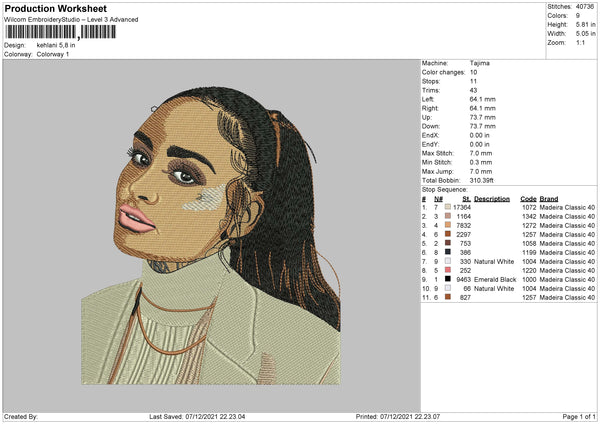Select the 'EndY:' label
Screen dimensions: 600x424
pyautogui.click(x=430, y=144)
